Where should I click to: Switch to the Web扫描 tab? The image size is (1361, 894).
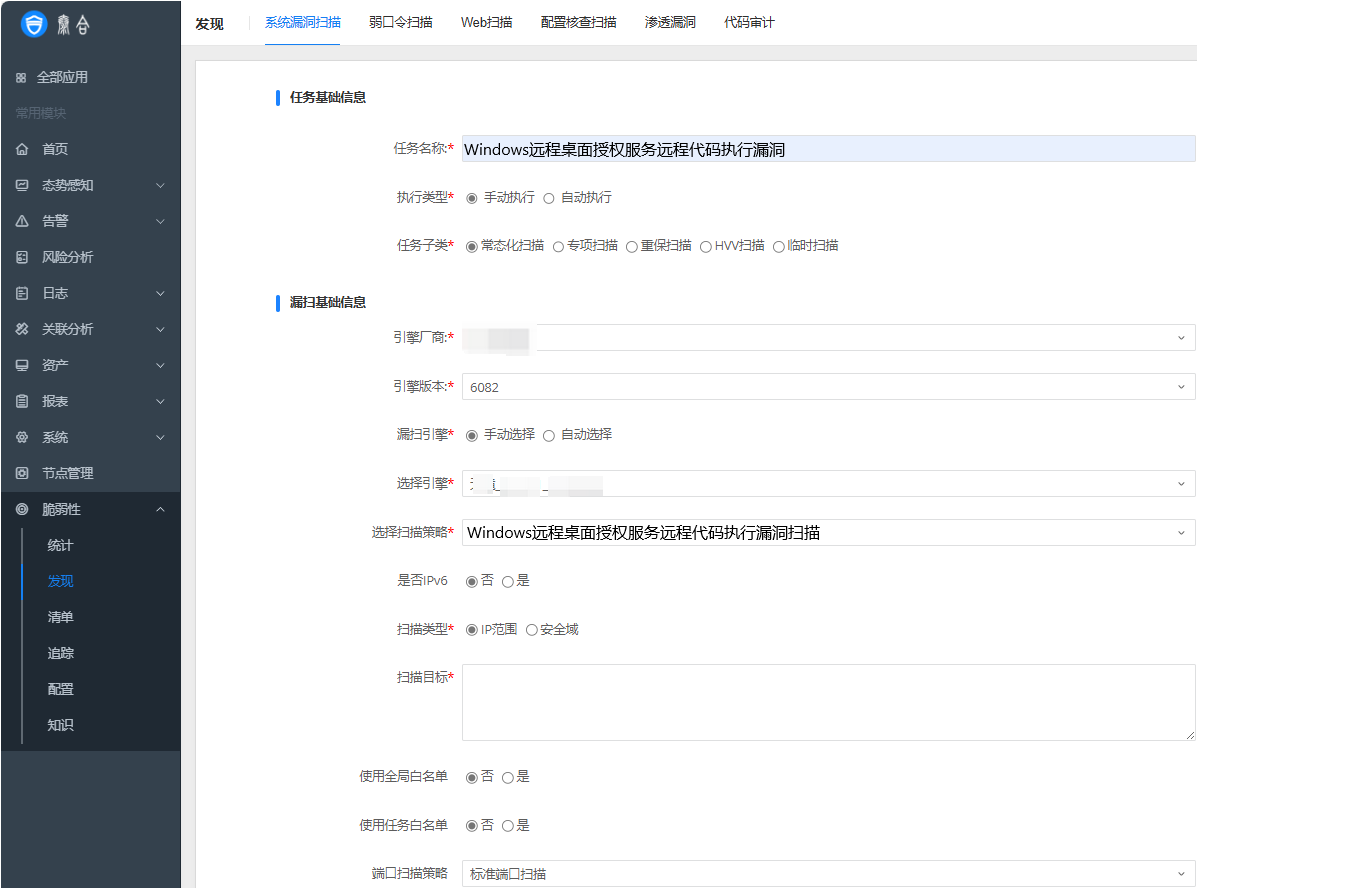click(487, 22)
